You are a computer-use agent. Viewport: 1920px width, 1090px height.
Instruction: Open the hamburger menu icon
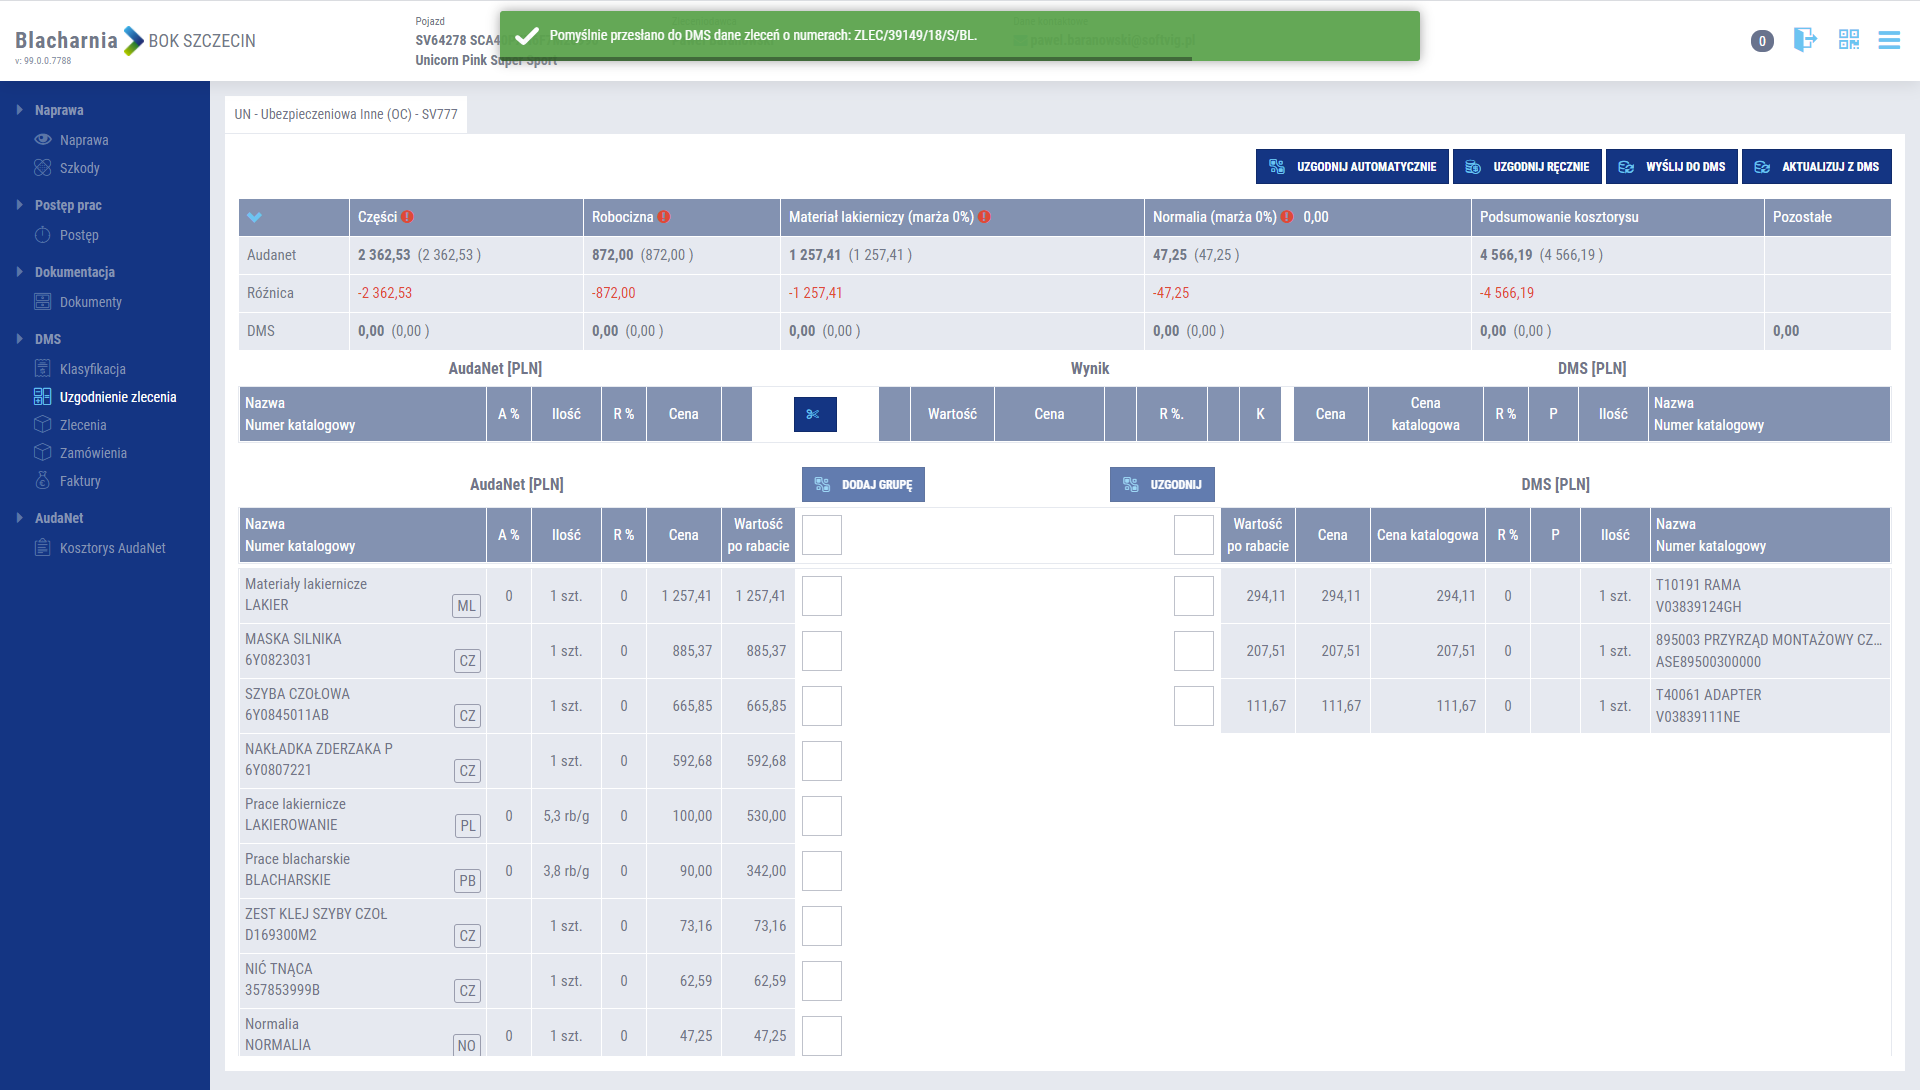tap(1888, 40)
